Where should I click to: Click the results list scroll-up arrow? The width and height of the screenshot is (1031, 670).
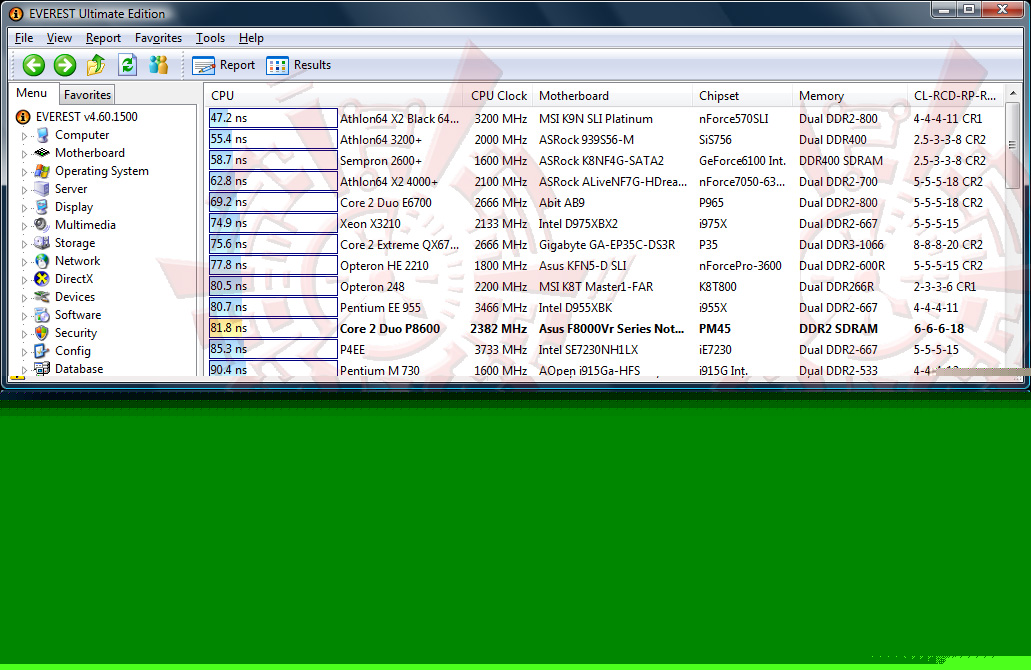click(1013, 94)
